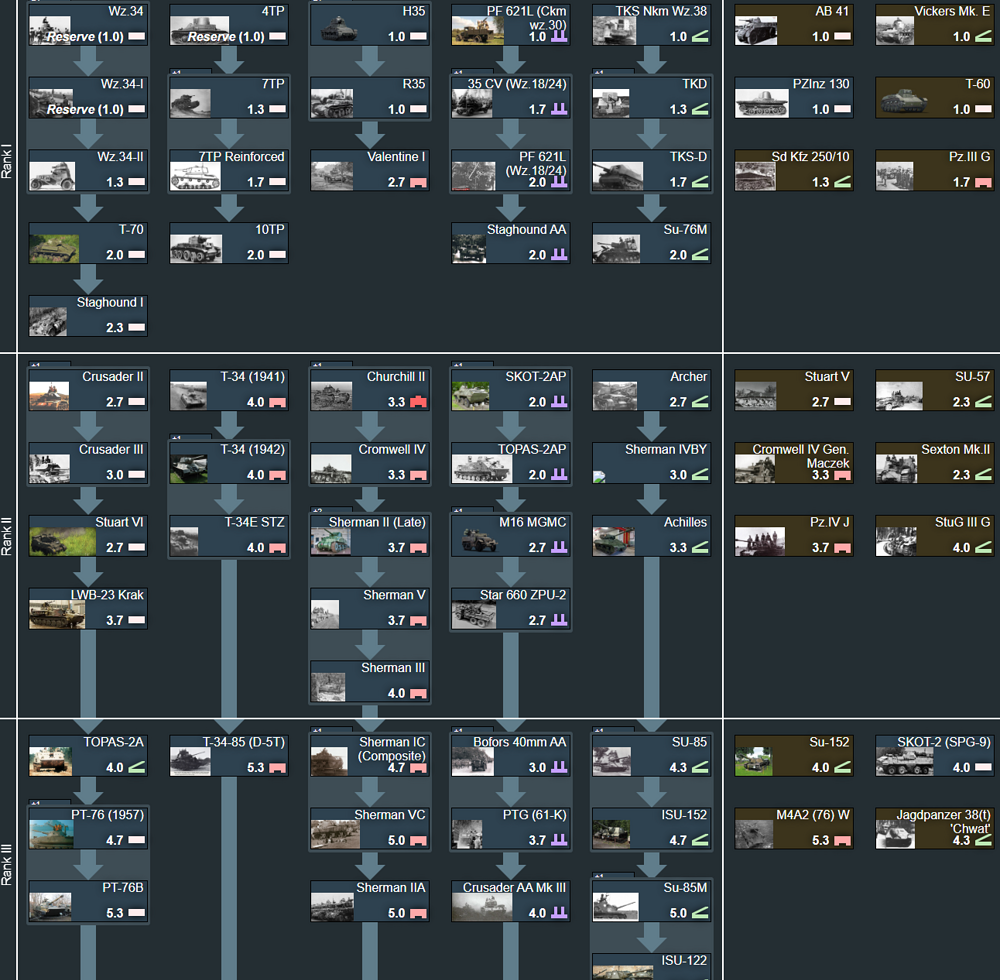
Task: Open the LWB-23 Krak vehicle card
Action: (87, 606)
